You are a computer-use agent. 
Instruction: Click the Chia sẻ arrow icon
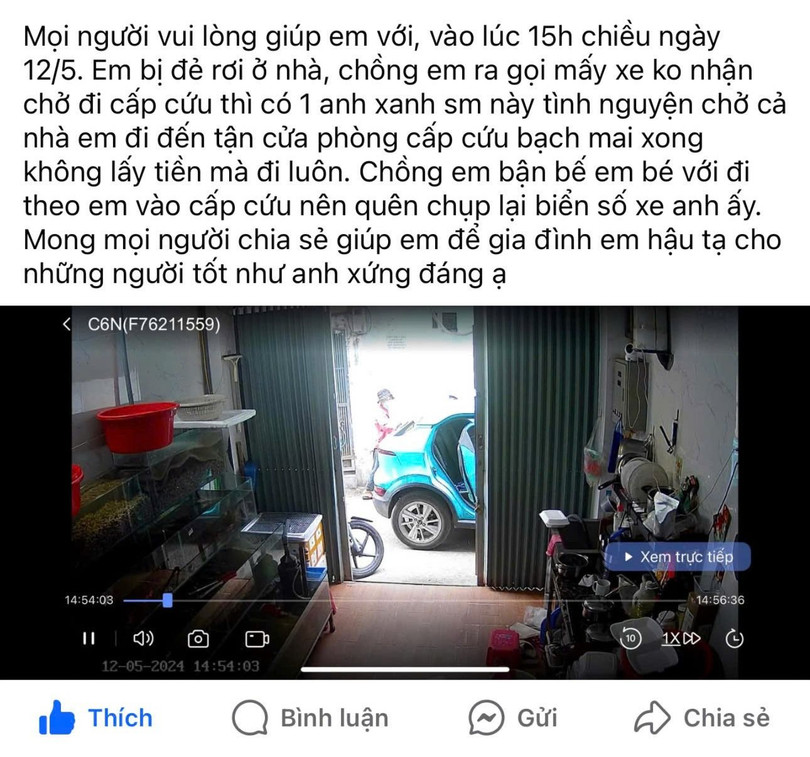[x=652, y=717]
